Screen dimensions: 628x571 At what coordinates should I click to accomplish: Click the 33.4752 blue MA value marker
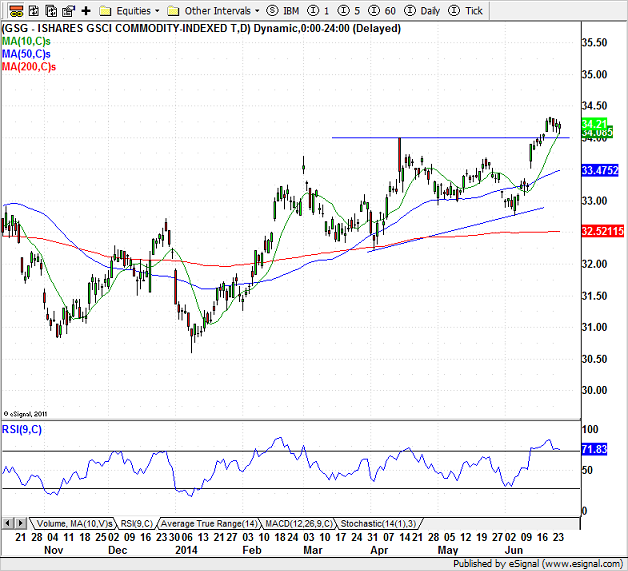[x=600, y=170]
